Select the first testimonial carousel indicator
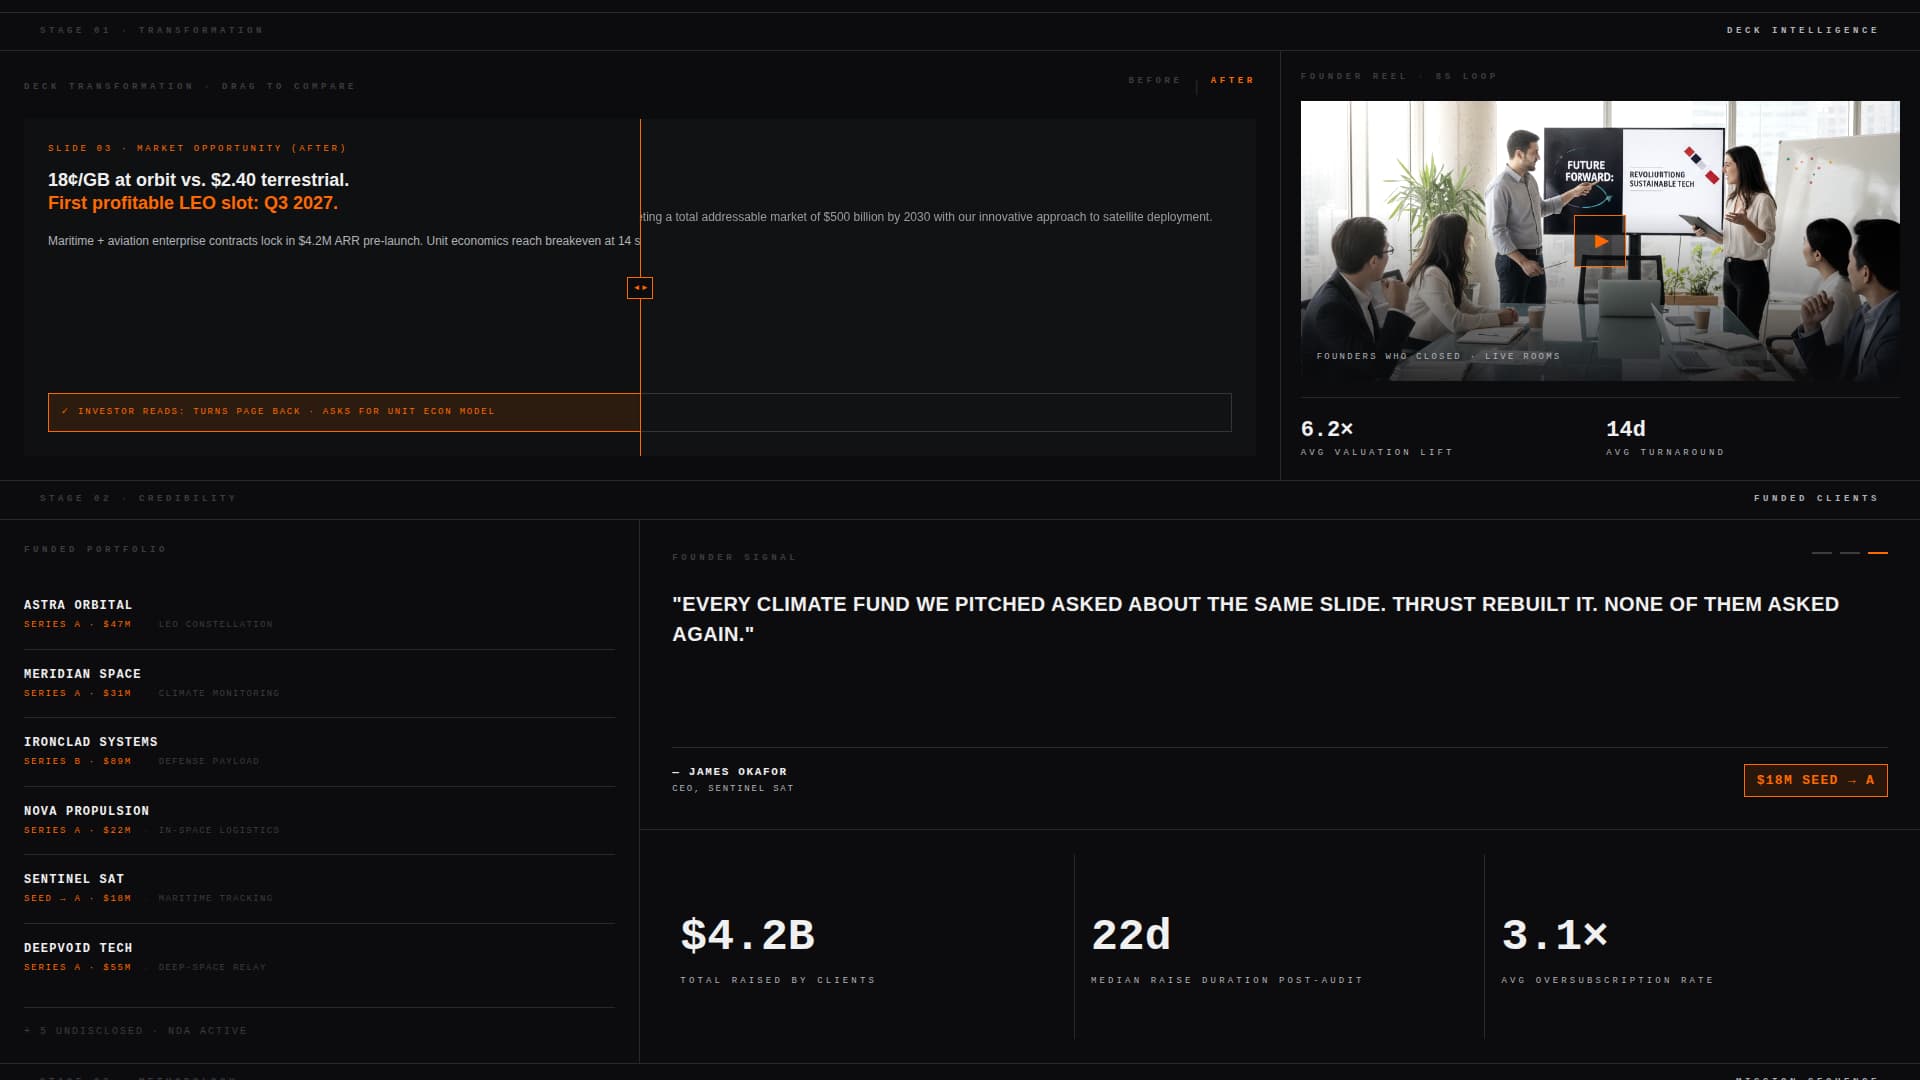 [1822, 553]
